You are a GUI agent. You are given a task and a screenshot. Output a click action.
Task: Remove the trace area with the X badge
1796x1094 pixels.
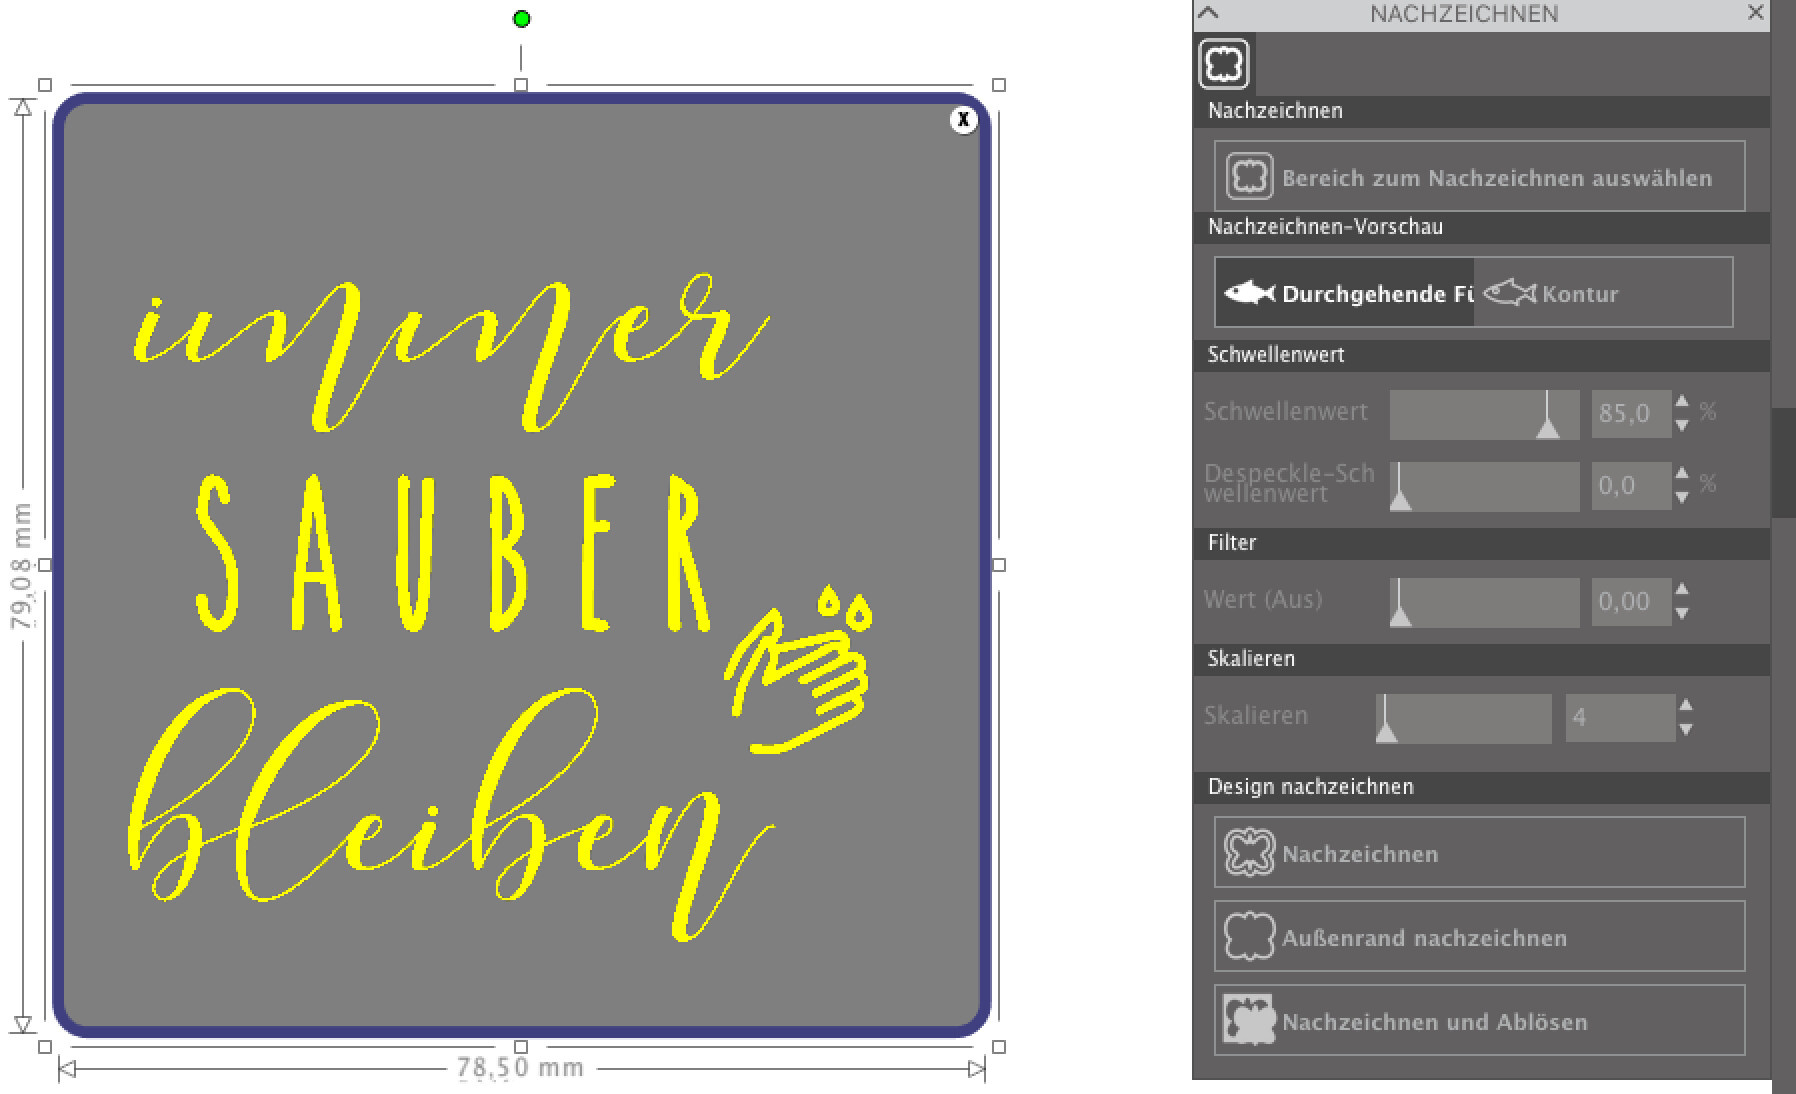[963, 120]
